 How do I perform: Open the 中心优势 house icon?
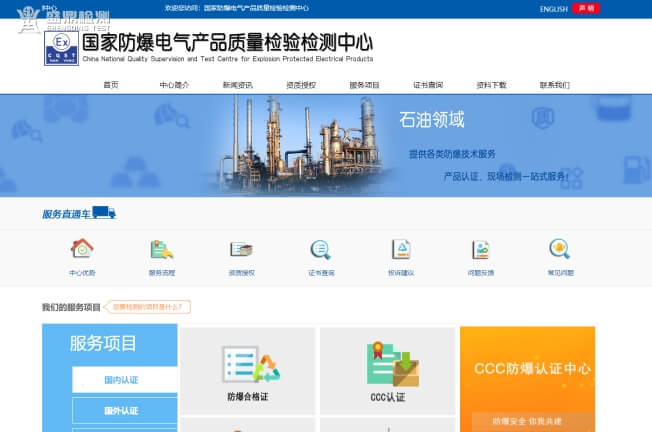pyautogui.click(x=82, y=249)
